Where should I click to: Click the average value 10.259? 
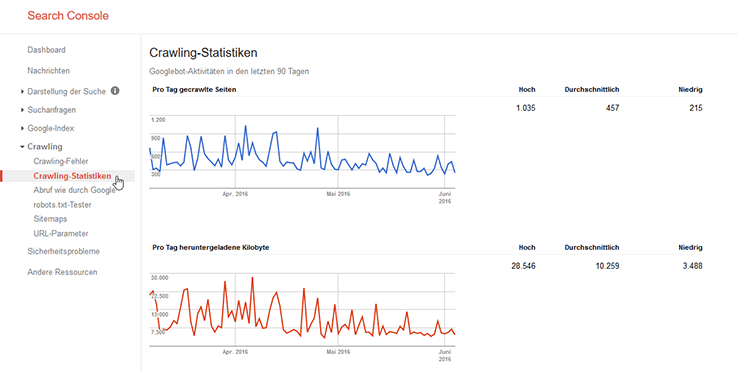pos(607,266)
